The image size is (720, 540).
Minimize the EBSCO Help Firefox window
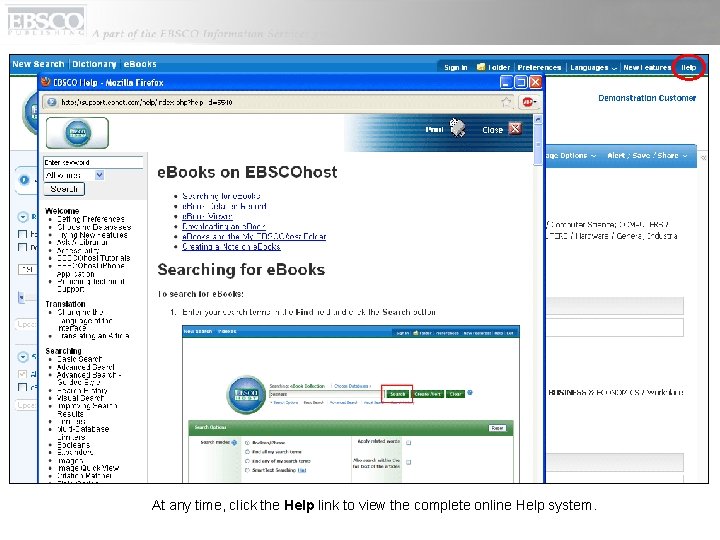tap(506, 82)
